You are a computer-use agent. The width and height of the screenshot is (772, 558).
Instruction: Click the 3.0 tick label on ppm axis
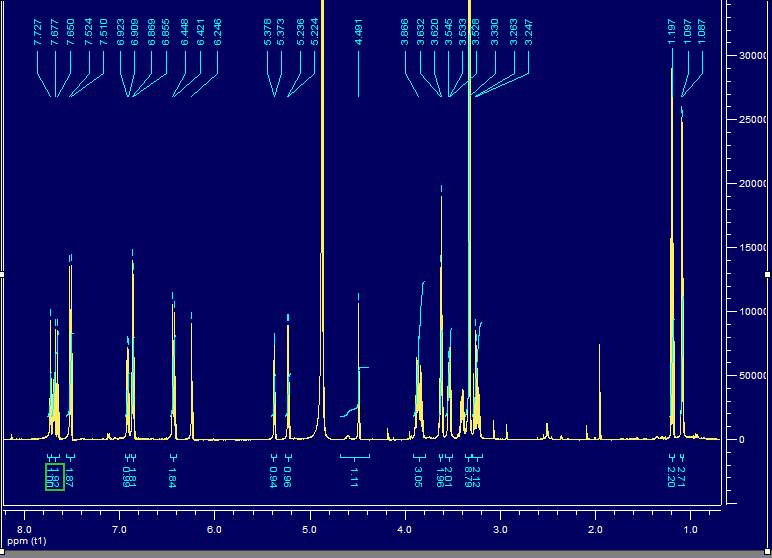pyautogui.click(x=500, y=530)
